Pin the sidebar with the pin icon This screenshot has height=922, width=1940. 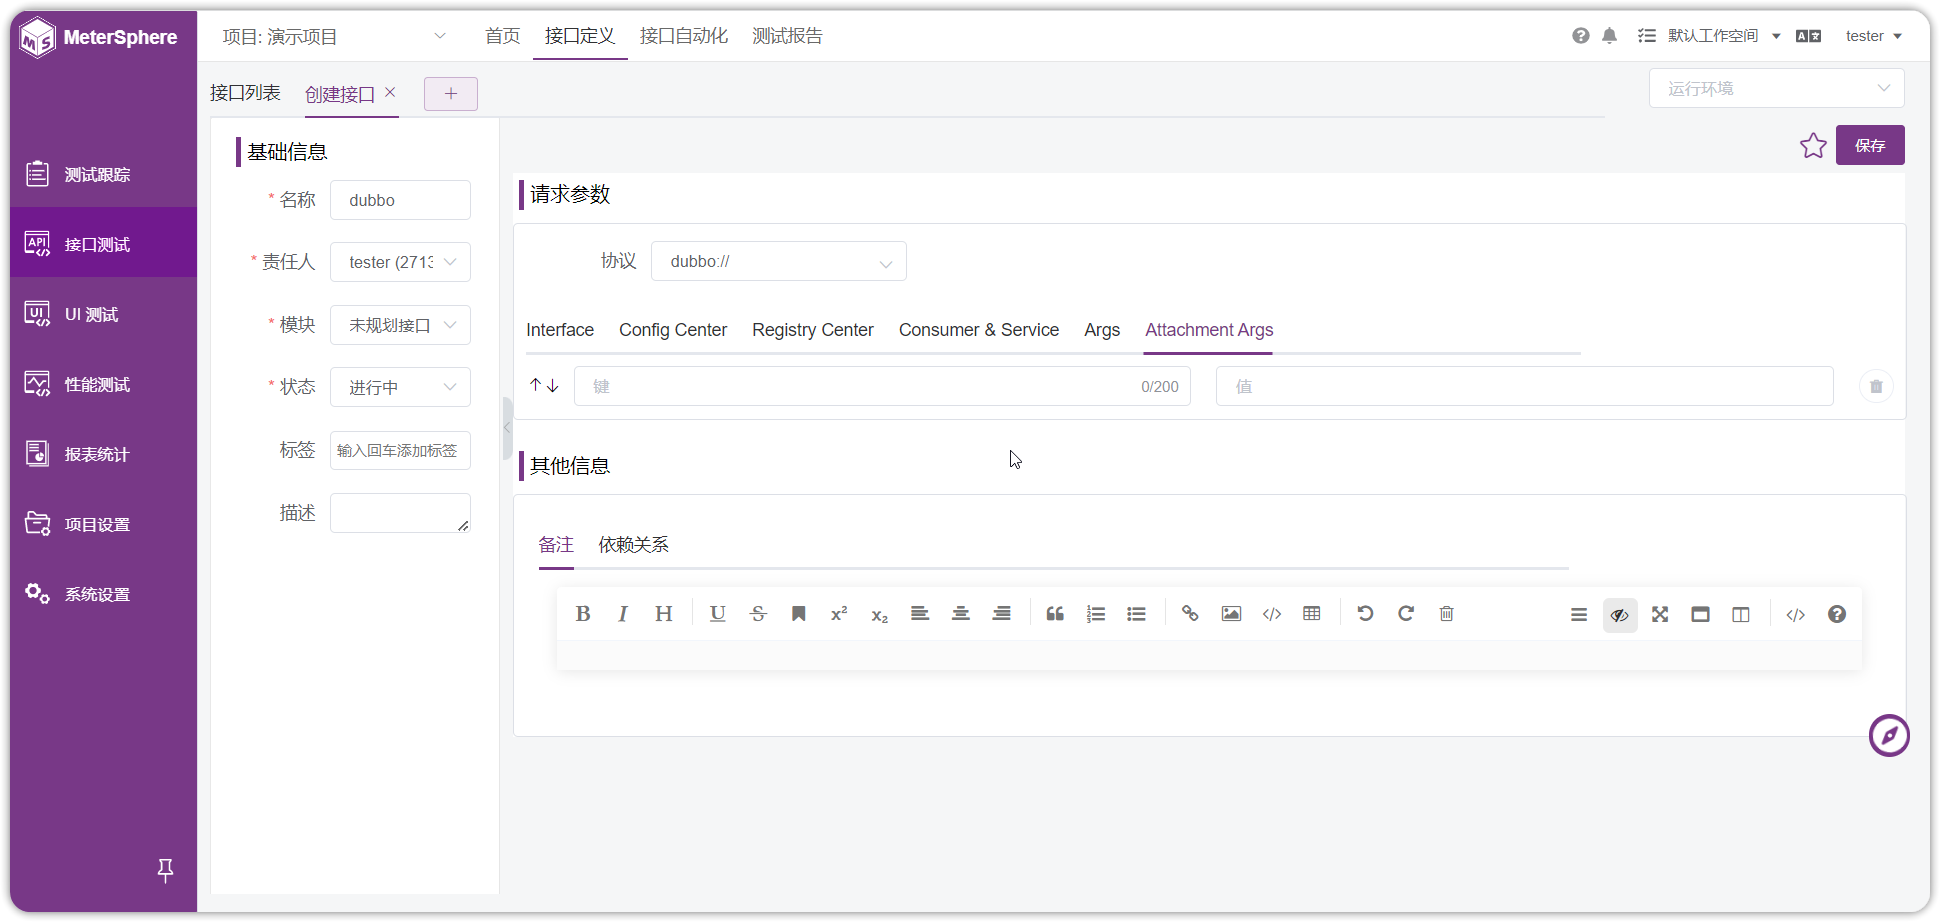[x=166, y=871]
